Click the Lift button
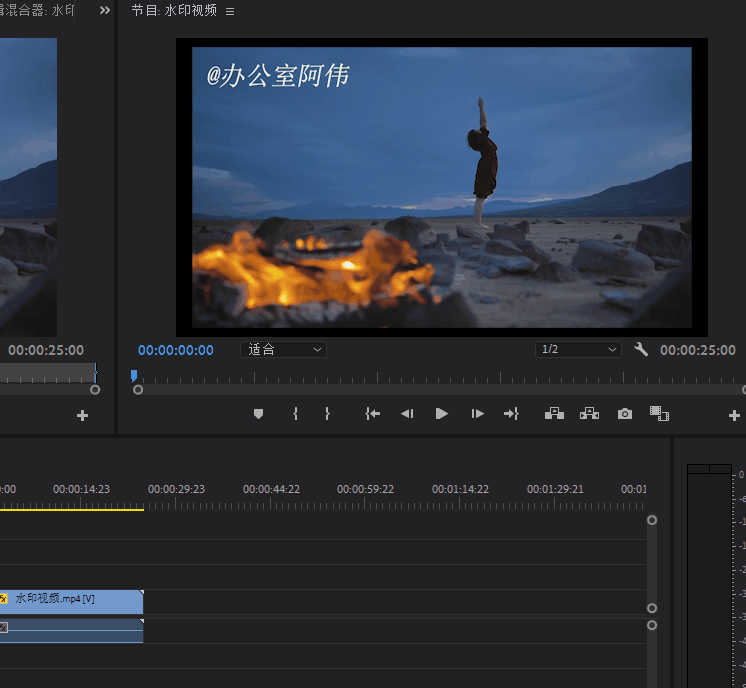 [x=554, y=414]
